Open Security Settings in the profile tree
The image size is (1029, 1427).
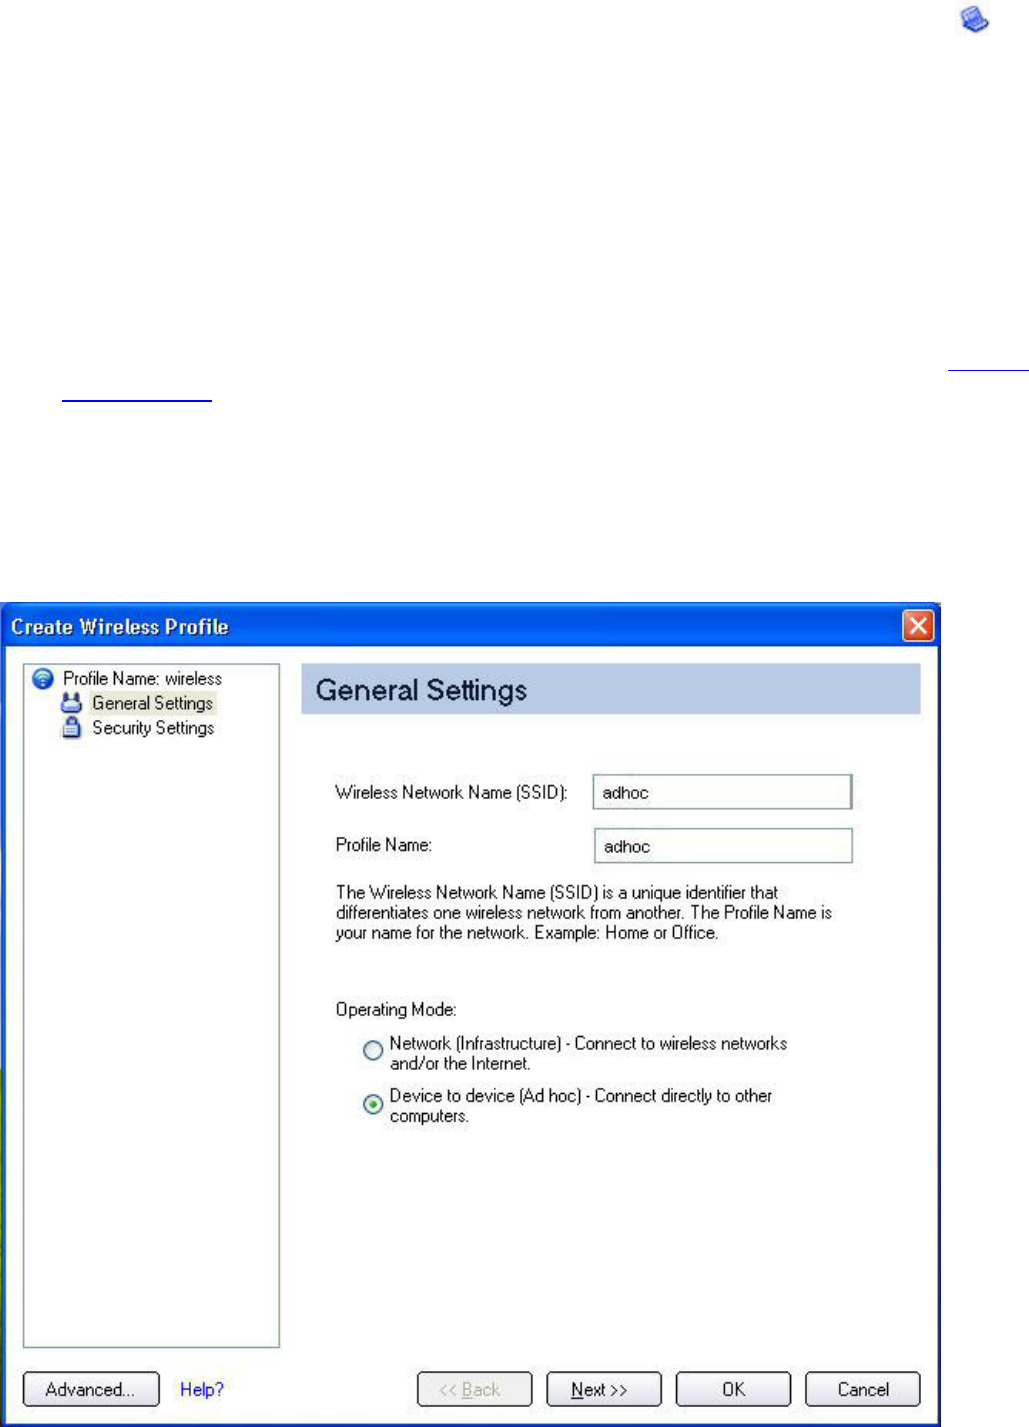click(x=153, y=728)
